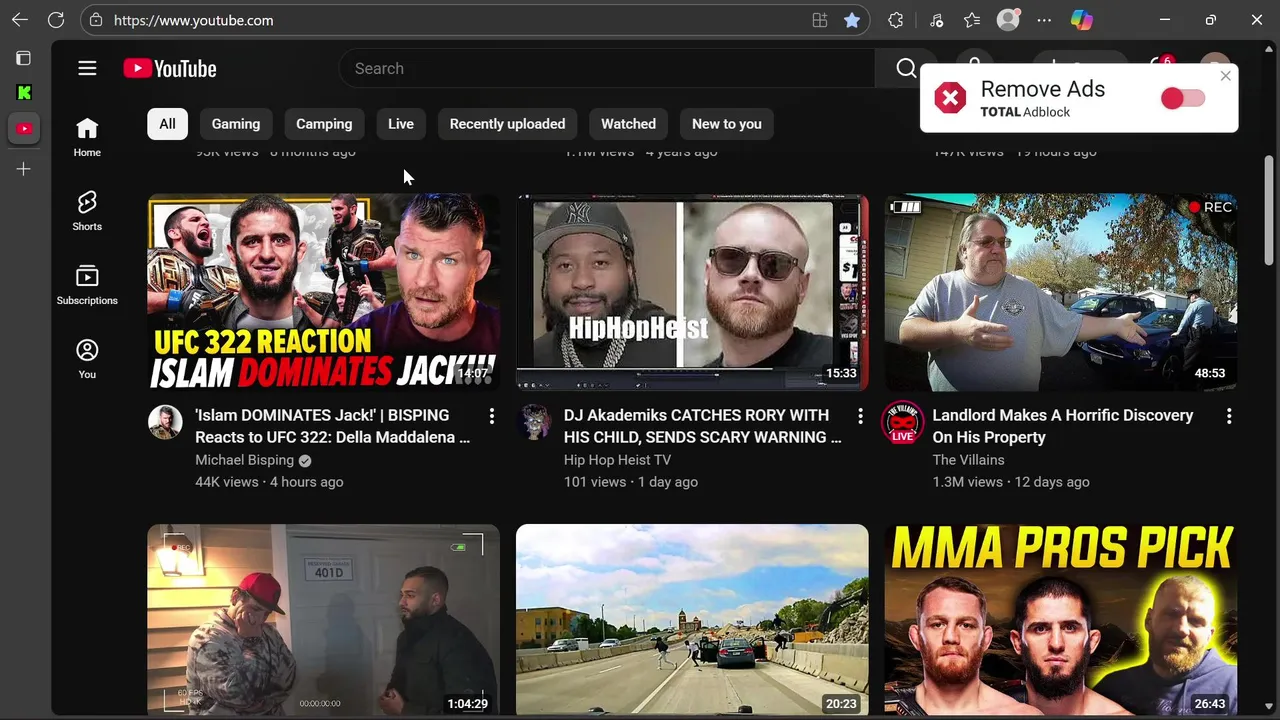View site information lock icon
Image resolution: width=1280 pixels, height=720 pixels.
point(96,20)
